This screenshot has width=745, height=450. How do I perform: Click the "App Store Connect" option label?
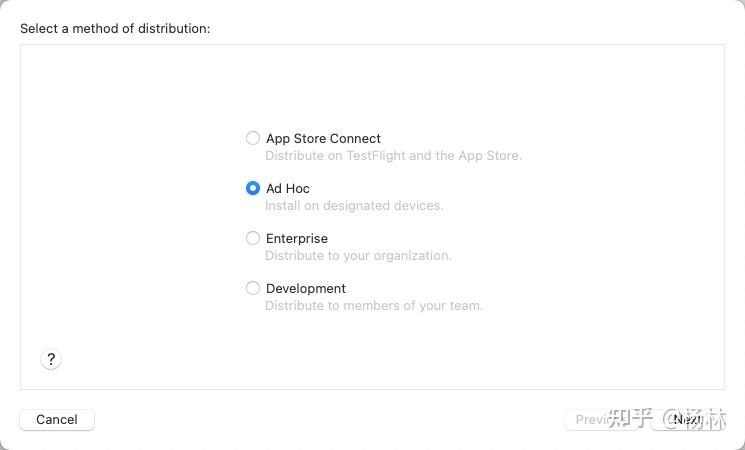323,138
